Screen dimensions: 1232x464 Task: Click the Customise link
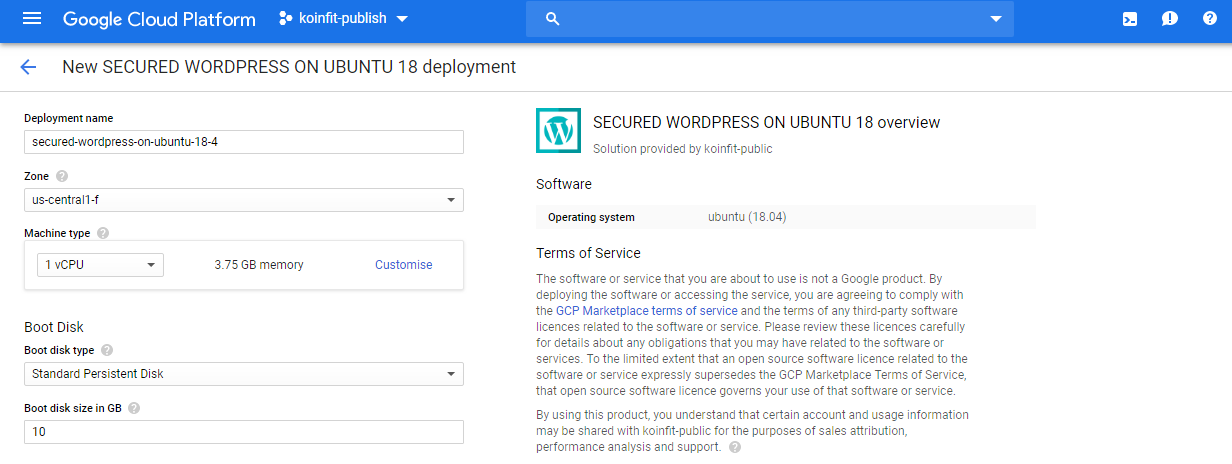pyautogui.click(x=404, y=265)
